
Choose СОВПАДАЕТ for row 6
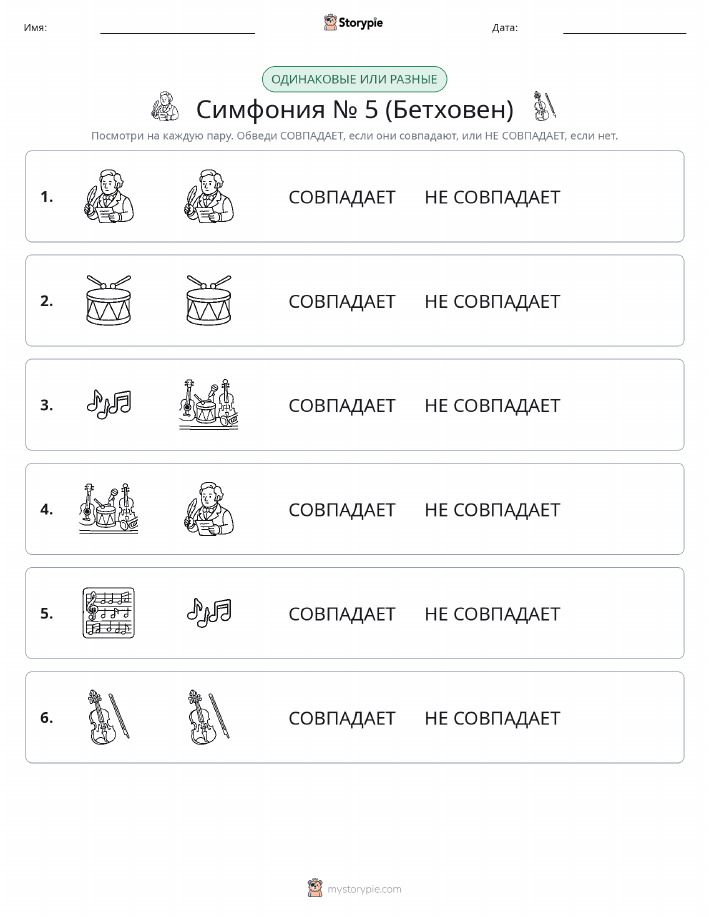pos(342,718)
